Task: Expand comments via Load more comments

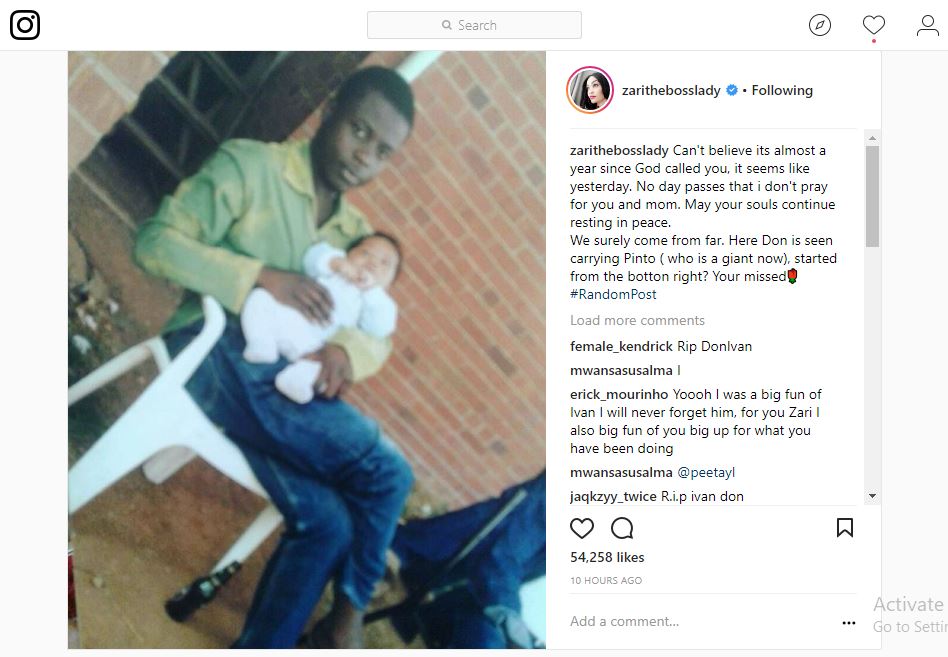Action: pyautogui.click(x=637, y=320)
